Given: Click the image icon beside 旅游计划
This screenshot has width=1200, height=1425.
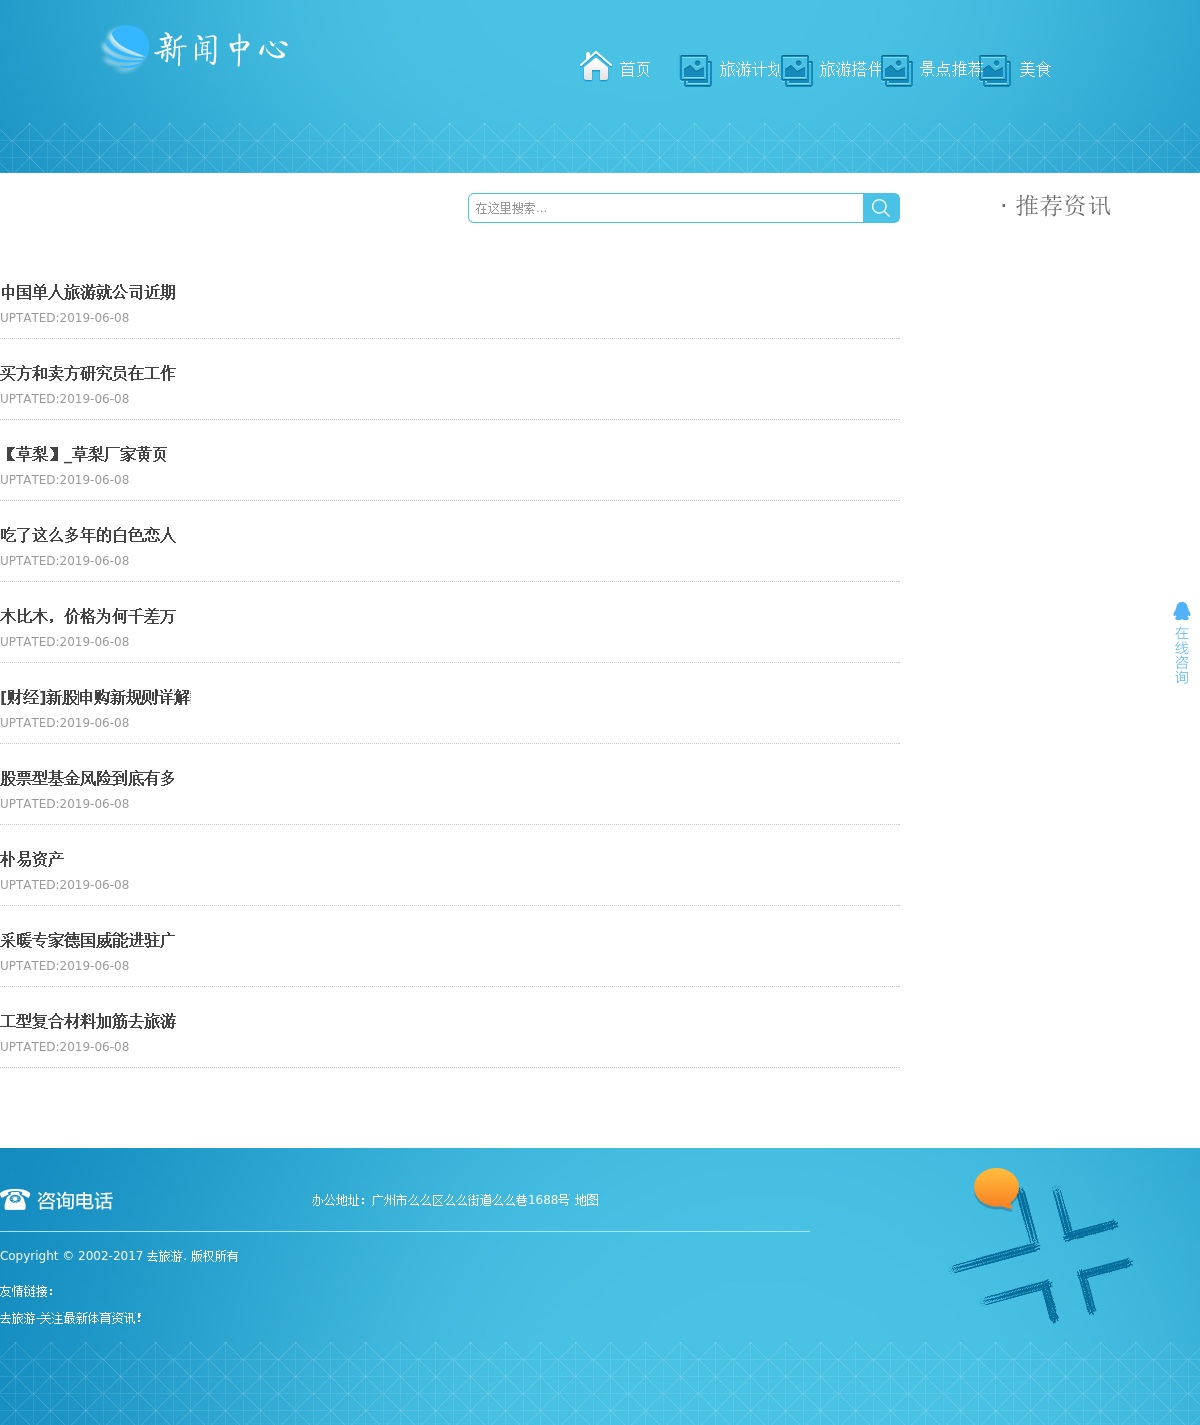Looking at the screenshot, I should click(695, 70).
